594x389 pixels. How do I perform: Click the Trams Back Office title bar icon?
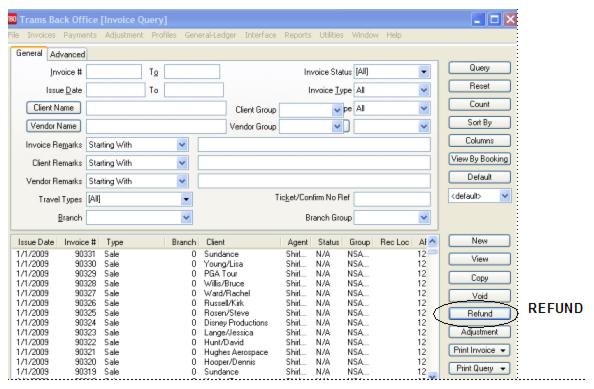tap(13, 19)
